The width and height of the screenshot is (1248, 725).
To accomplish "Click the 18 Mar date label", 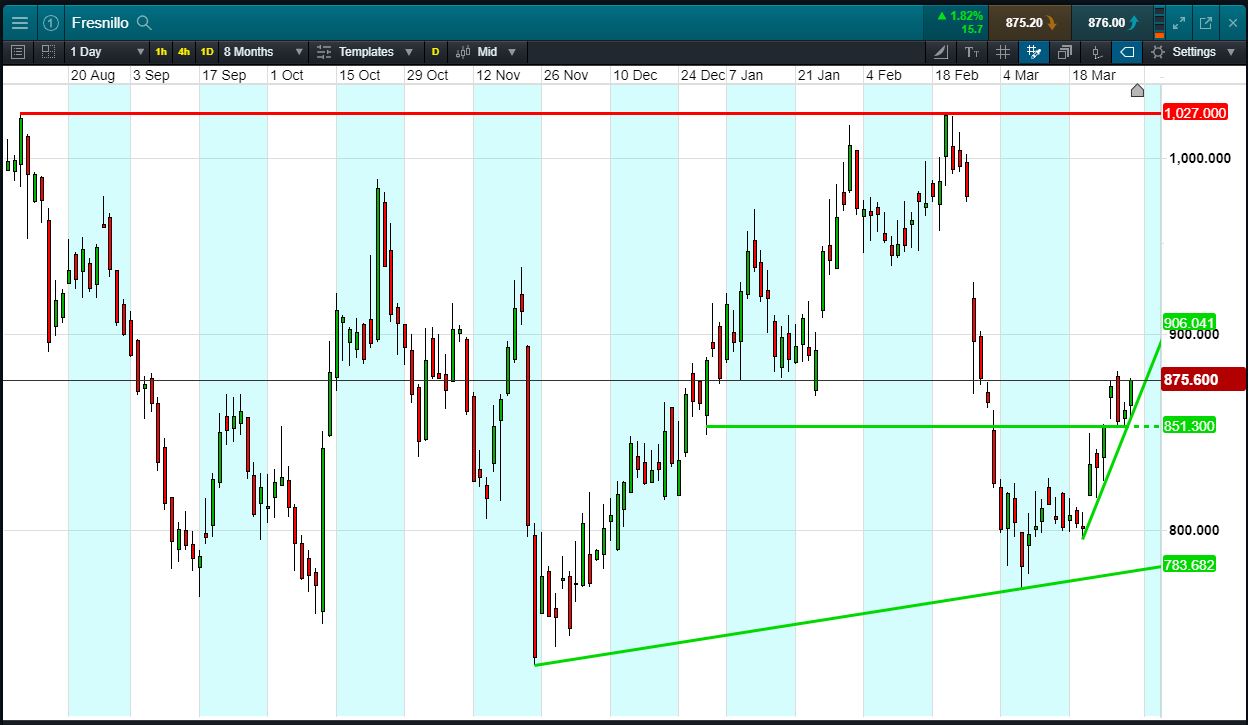I will 1094,75.
